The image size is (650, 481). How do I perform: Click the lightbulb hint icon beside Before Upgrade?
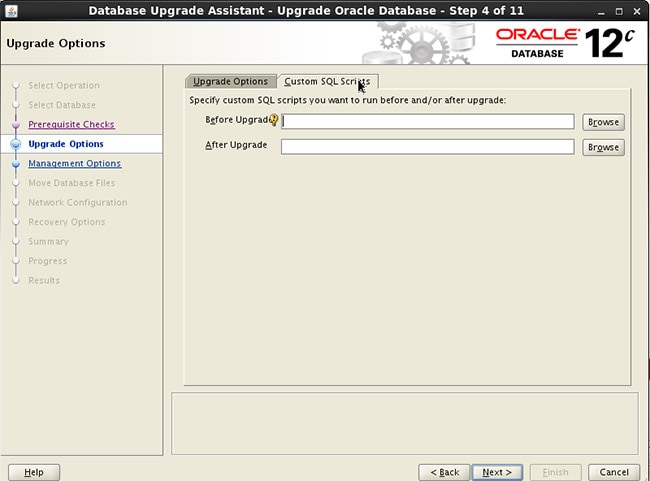(x=274, y=120)
